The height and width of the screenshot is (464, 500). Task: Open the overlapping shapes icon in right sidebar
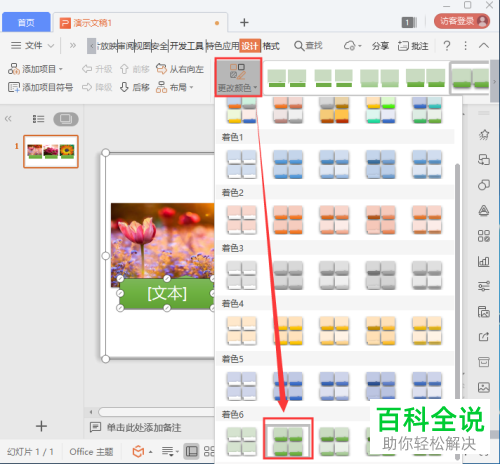pyautogui.click(x=484, y=185)
